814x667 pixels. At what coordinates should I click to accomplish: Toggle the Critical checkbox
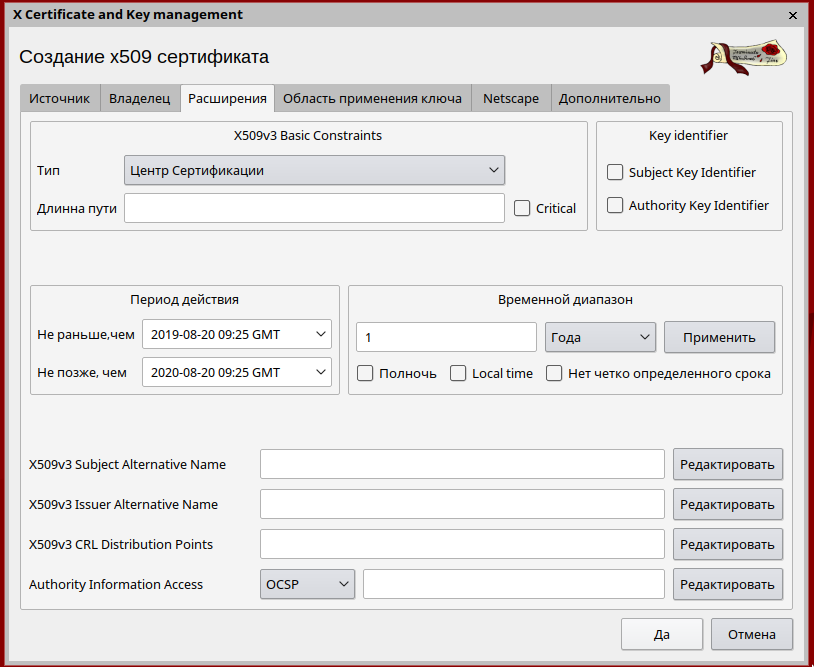(522, 208)
